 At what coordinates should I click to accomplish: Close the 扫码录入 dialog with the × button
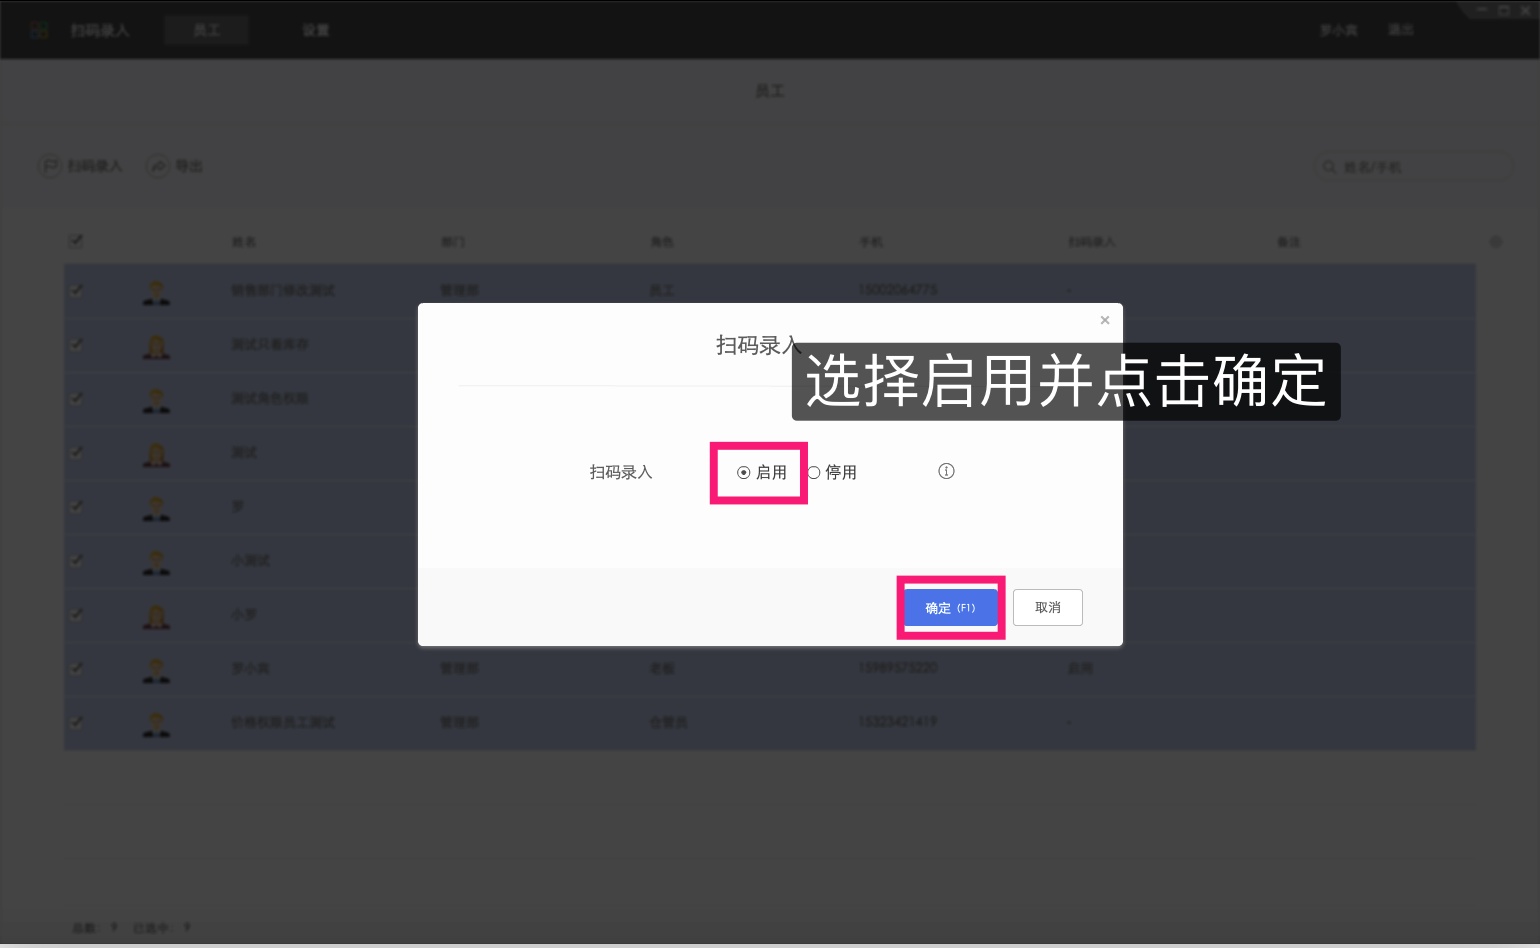tap(1104, 320)
